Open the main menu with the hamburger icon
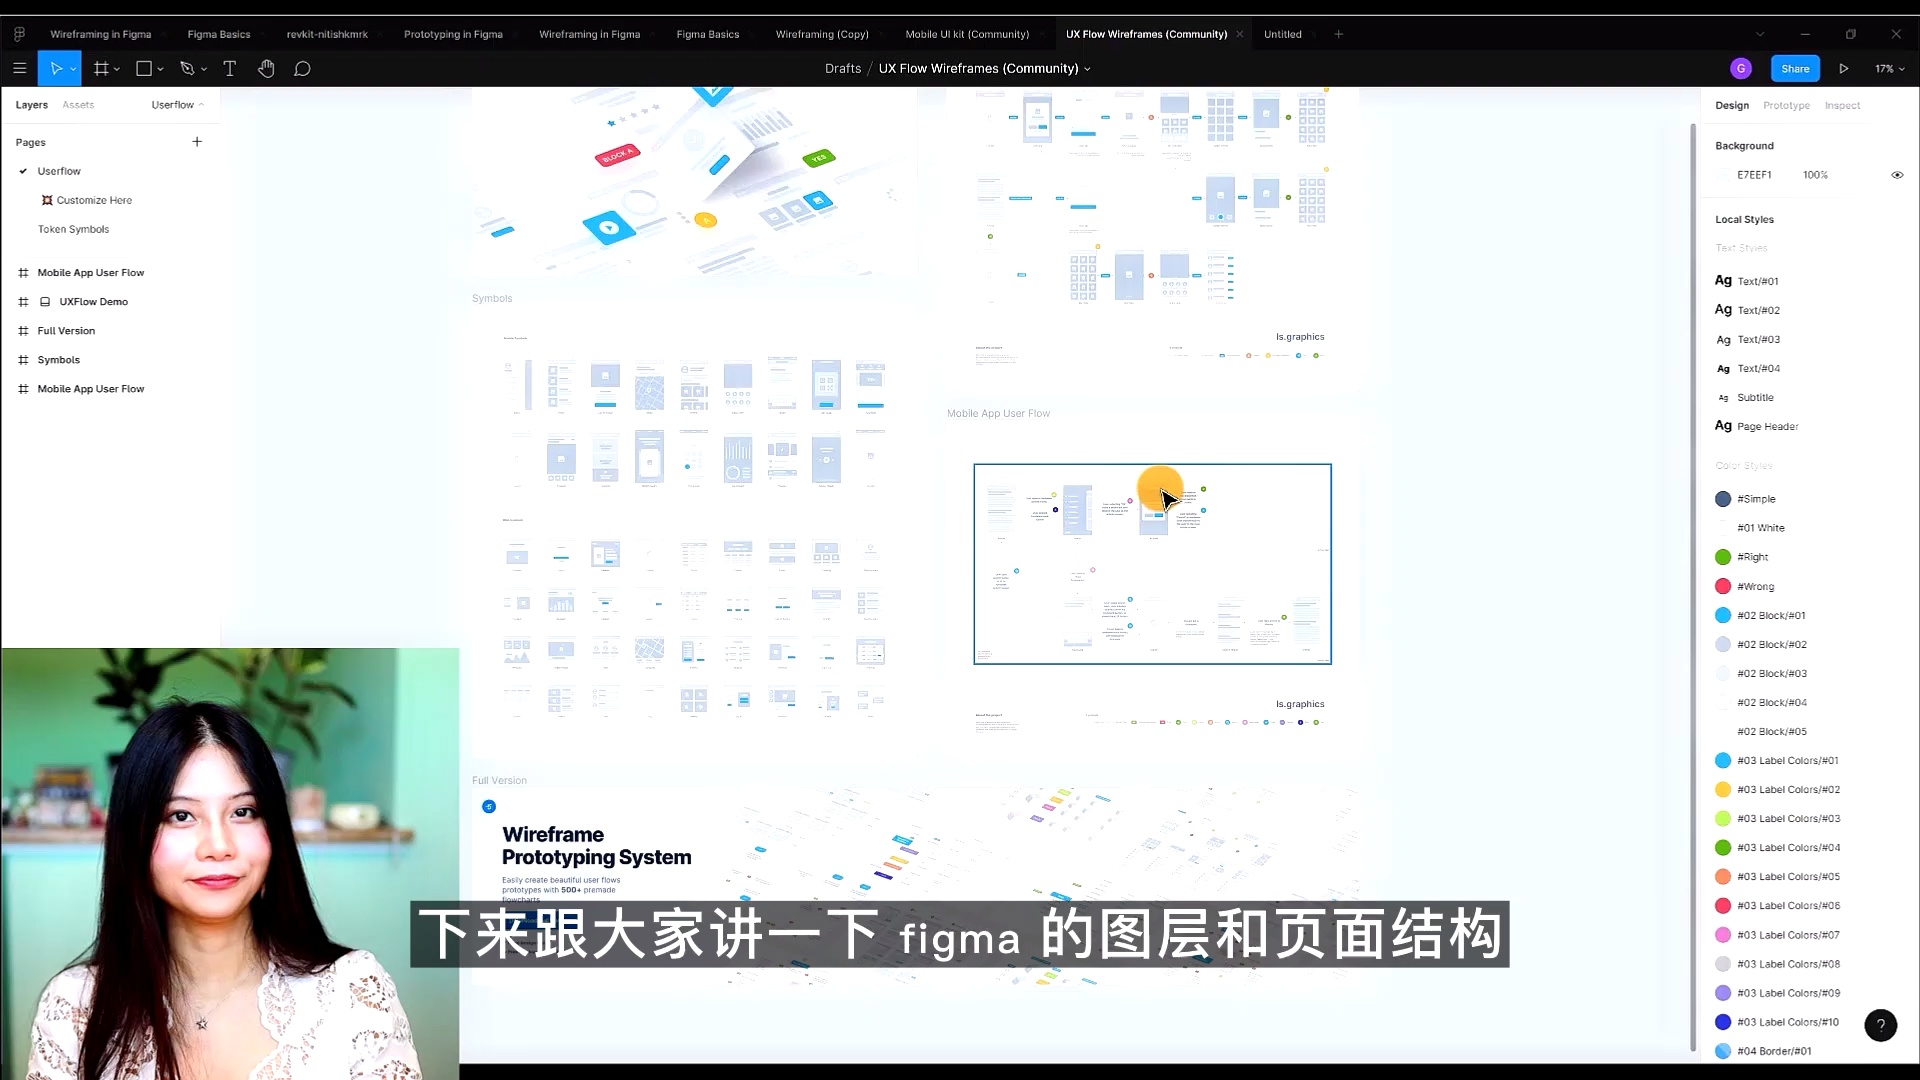 tap(19, 68)
